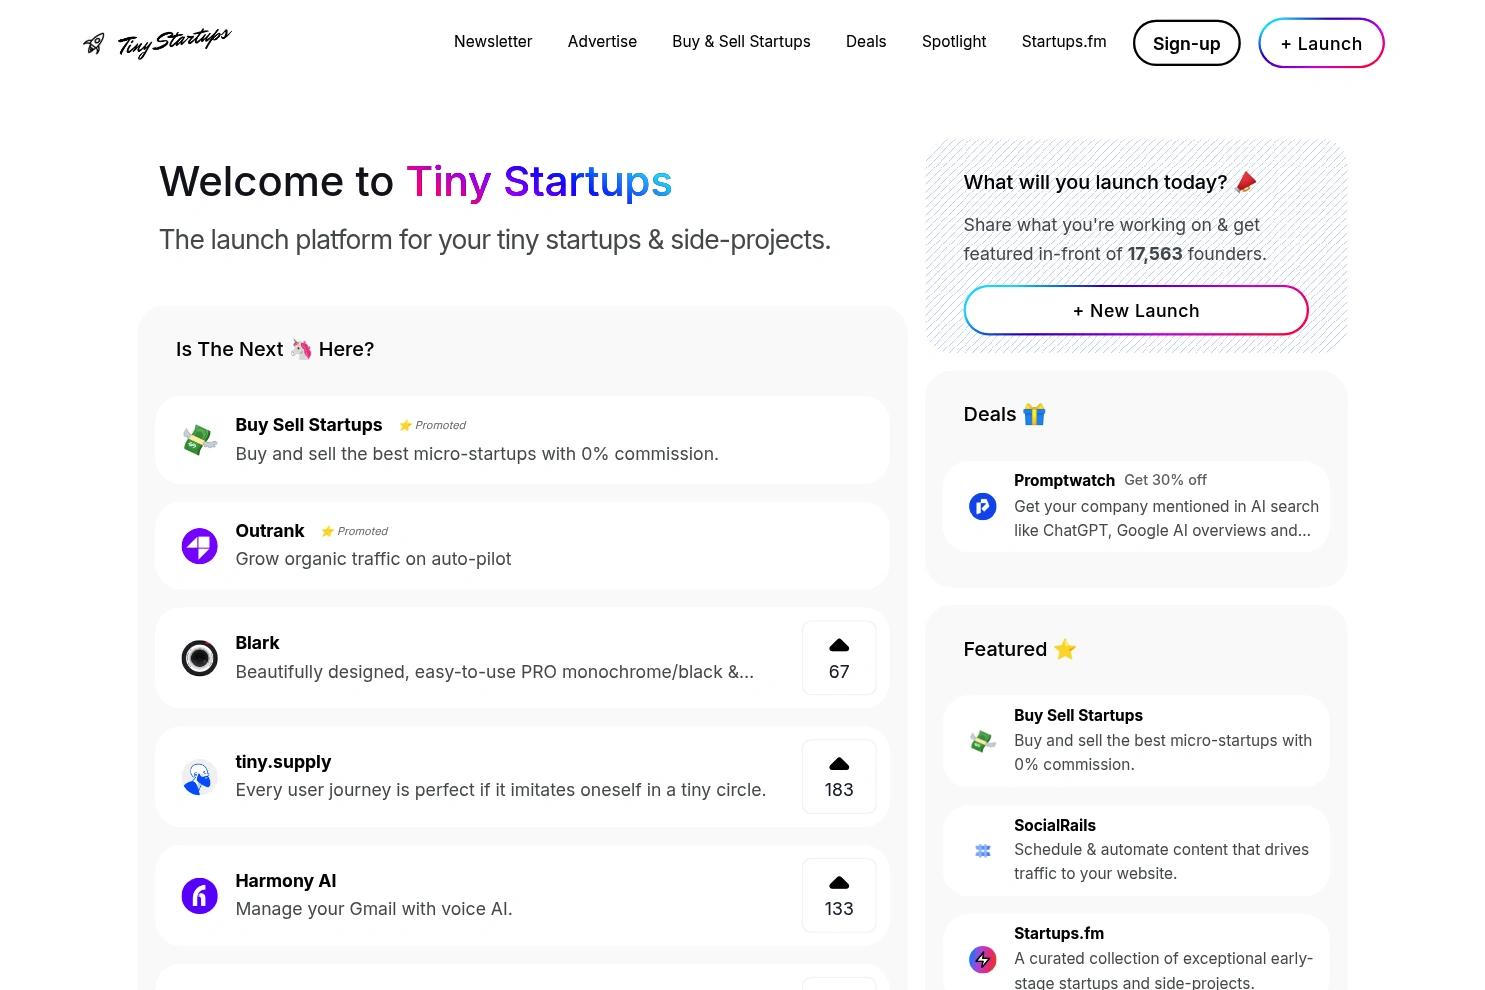This screenshot has width=1485, height=990.
Task: Start a + New Launch
Action: pos(1136,310)
